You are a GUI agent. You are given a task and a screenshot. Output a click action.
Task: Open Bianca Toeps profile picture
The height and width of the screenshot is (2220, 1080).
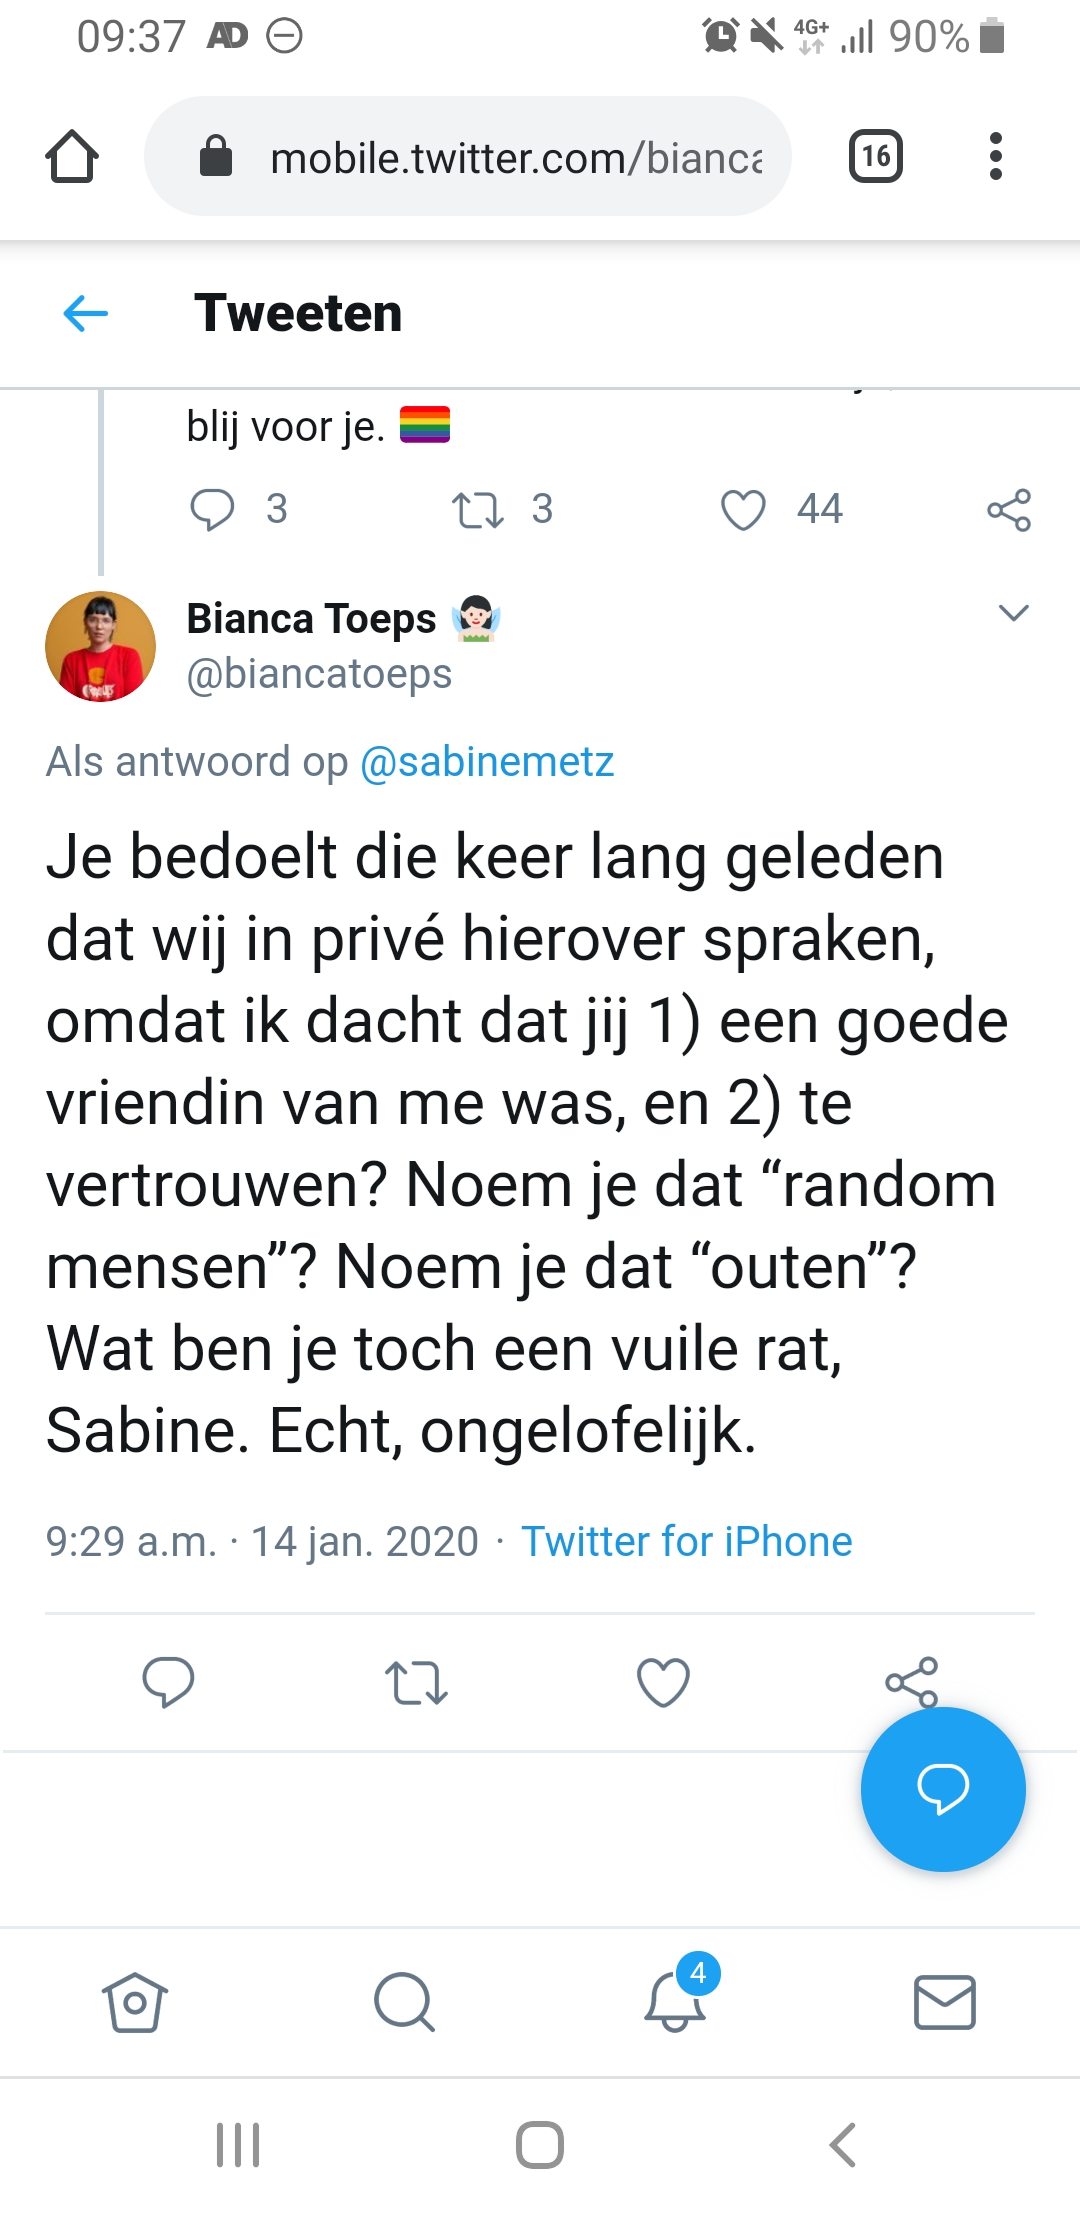100,646
